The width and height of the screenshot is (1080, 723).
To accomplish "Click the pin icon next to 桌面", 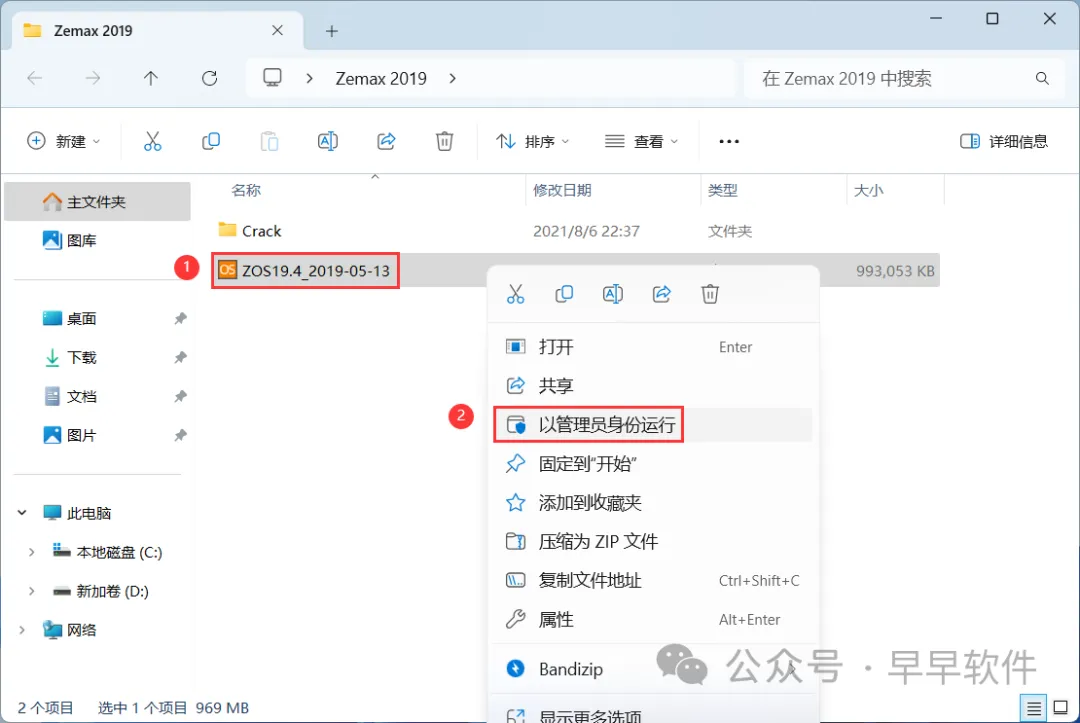I will [180, 318].
